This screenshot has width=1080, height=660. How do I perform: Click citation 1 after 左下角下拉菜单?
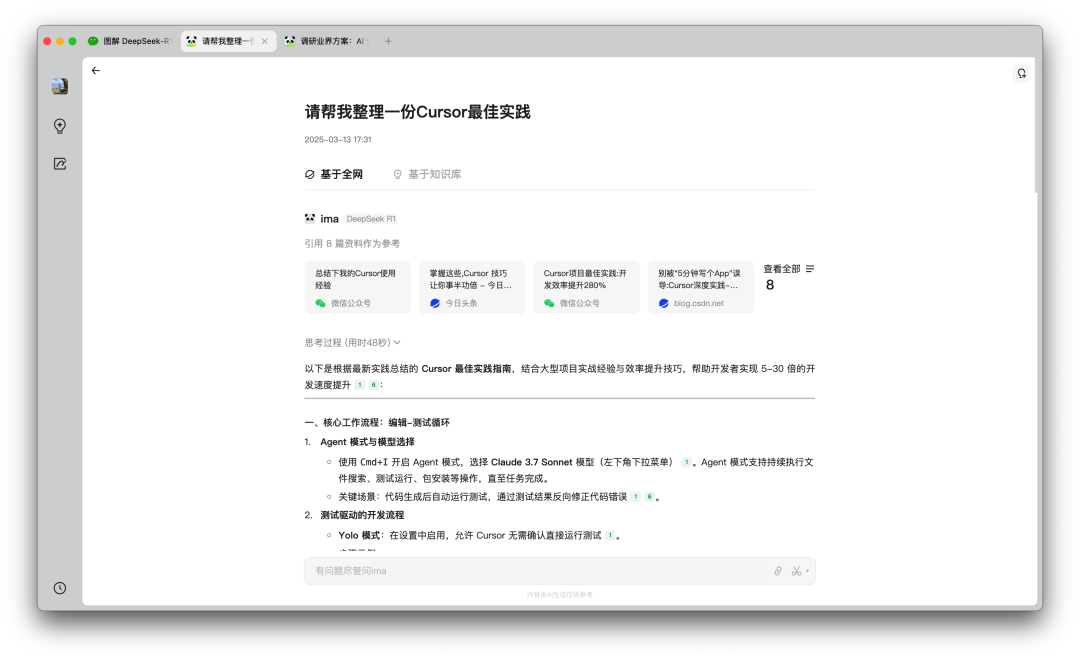(x=686, y=462)
